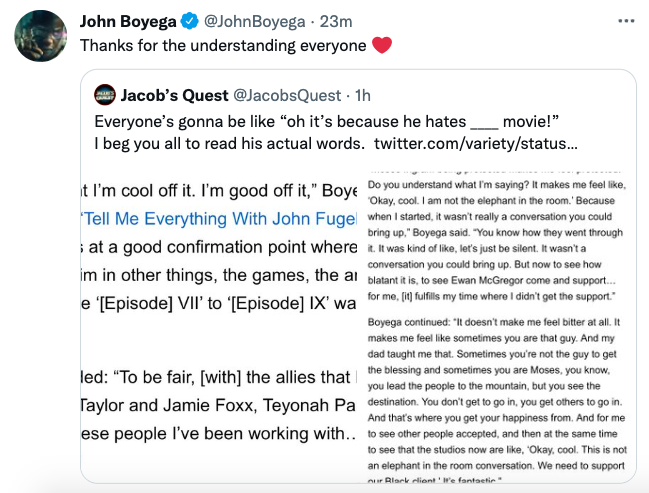Follow the twitter.com/variety/status link
The width and height of the screenshot is (649, 493).
click(x=475, y=143)
